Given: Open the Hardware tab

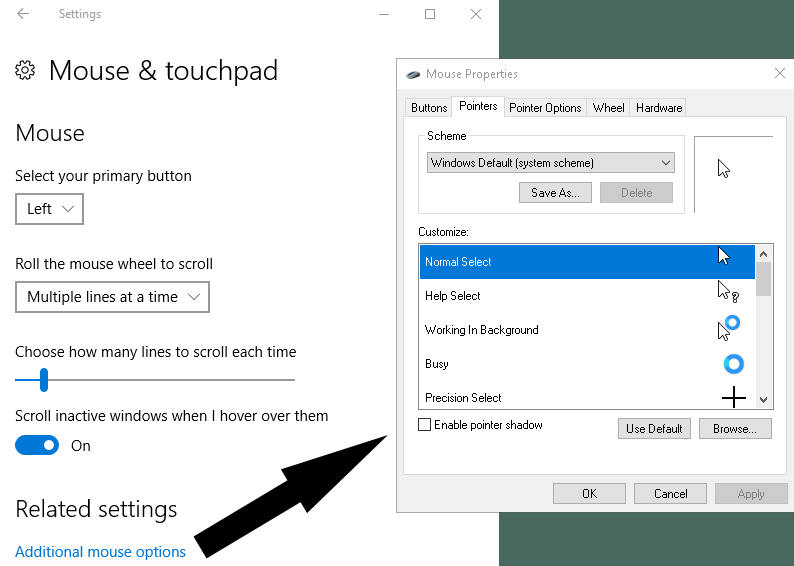Looking at the screenshot, I should [x=659, y=108].
